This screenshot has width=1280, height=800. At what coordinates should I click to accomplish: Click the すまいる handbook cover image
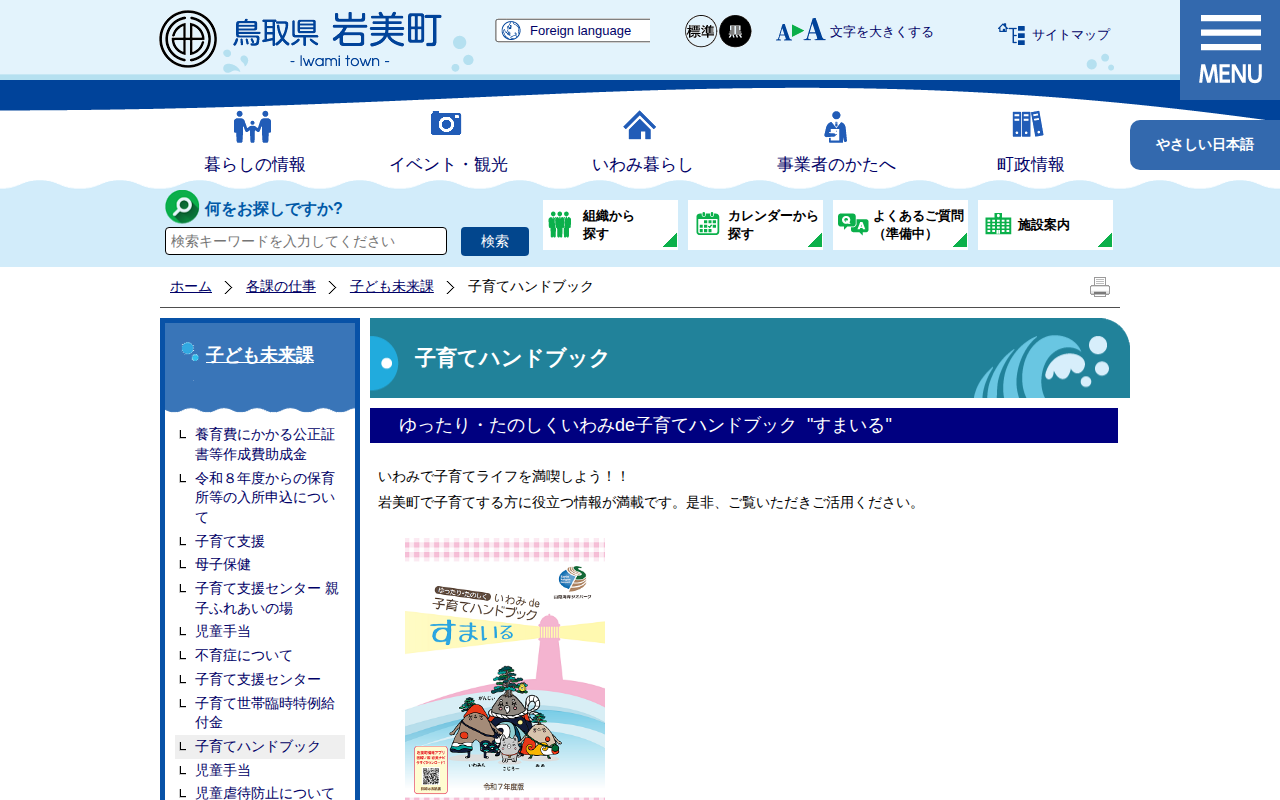505,668
